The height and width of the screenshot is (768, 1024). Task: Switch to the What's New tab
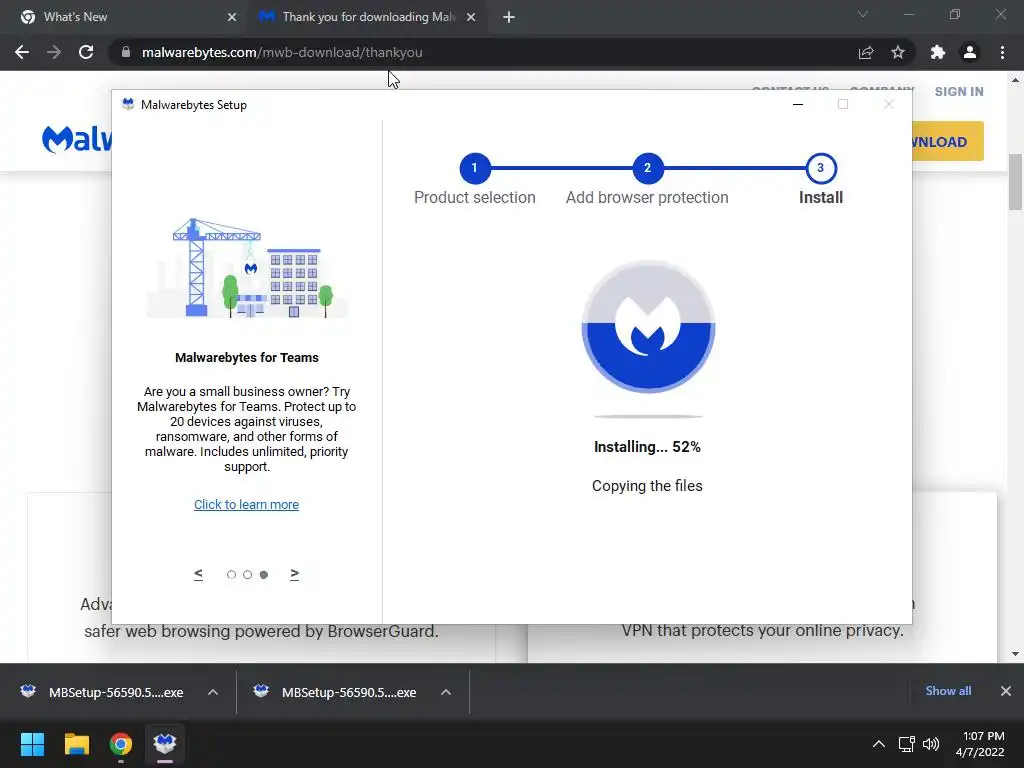pyautogui.click(x=125, y=17)
